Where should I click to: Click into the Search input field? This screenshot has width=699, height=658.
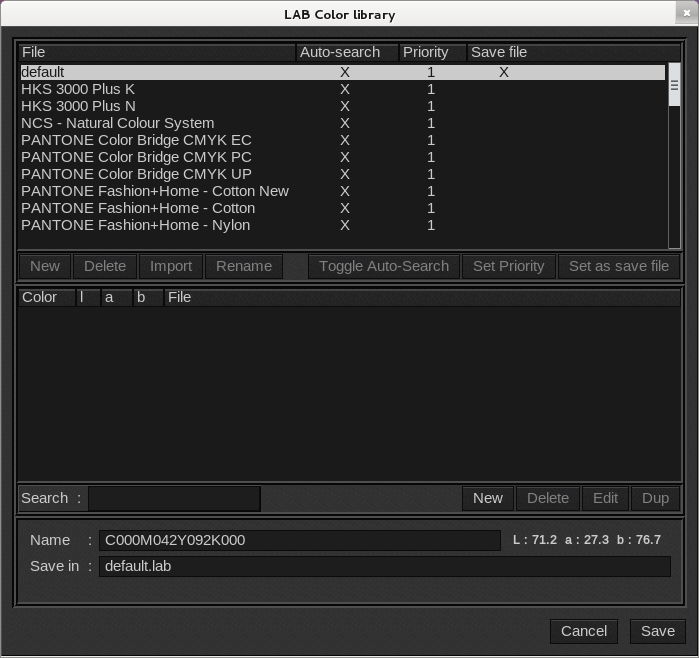tap(174, 498)
